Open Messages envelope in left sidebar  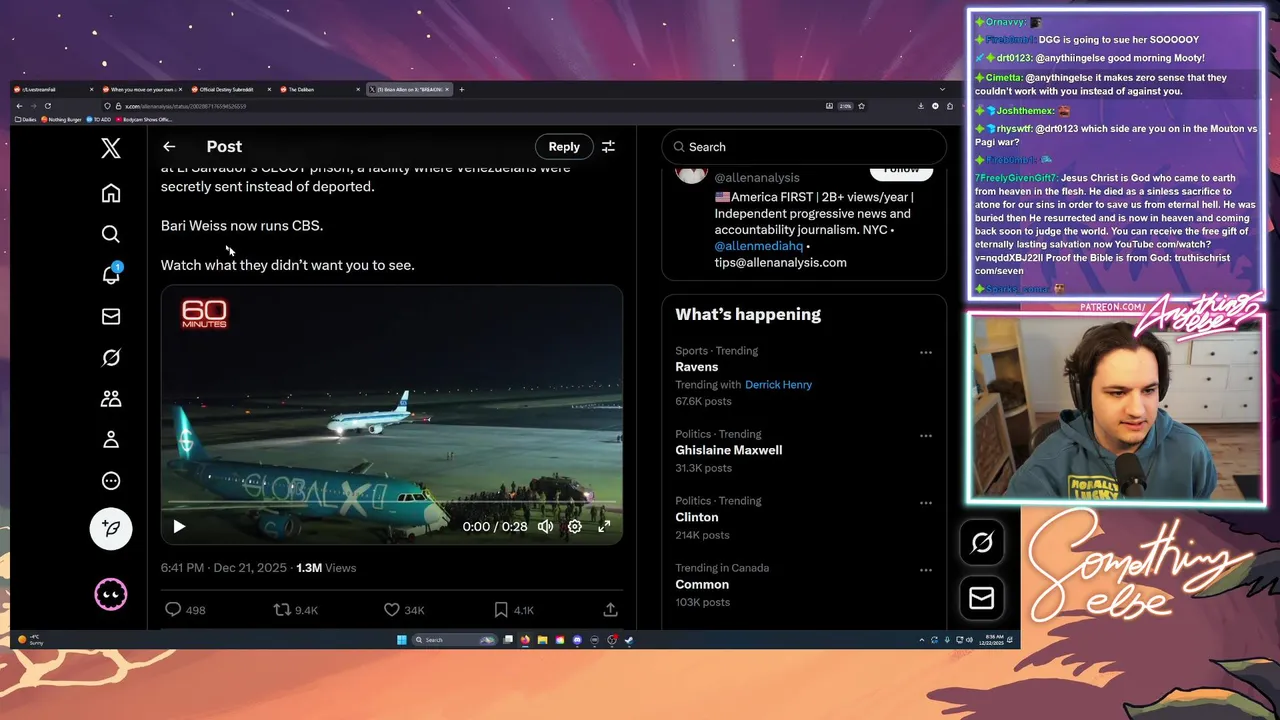pos(111,316)
